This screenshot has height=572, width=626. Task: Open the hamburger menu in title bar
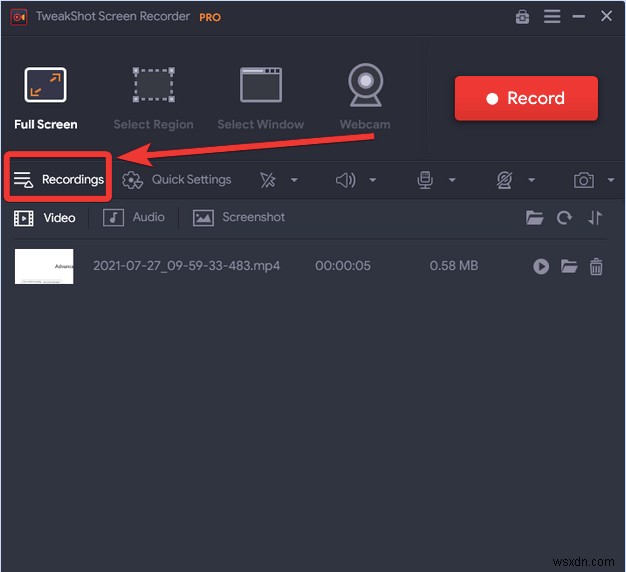tap(552, 16)
